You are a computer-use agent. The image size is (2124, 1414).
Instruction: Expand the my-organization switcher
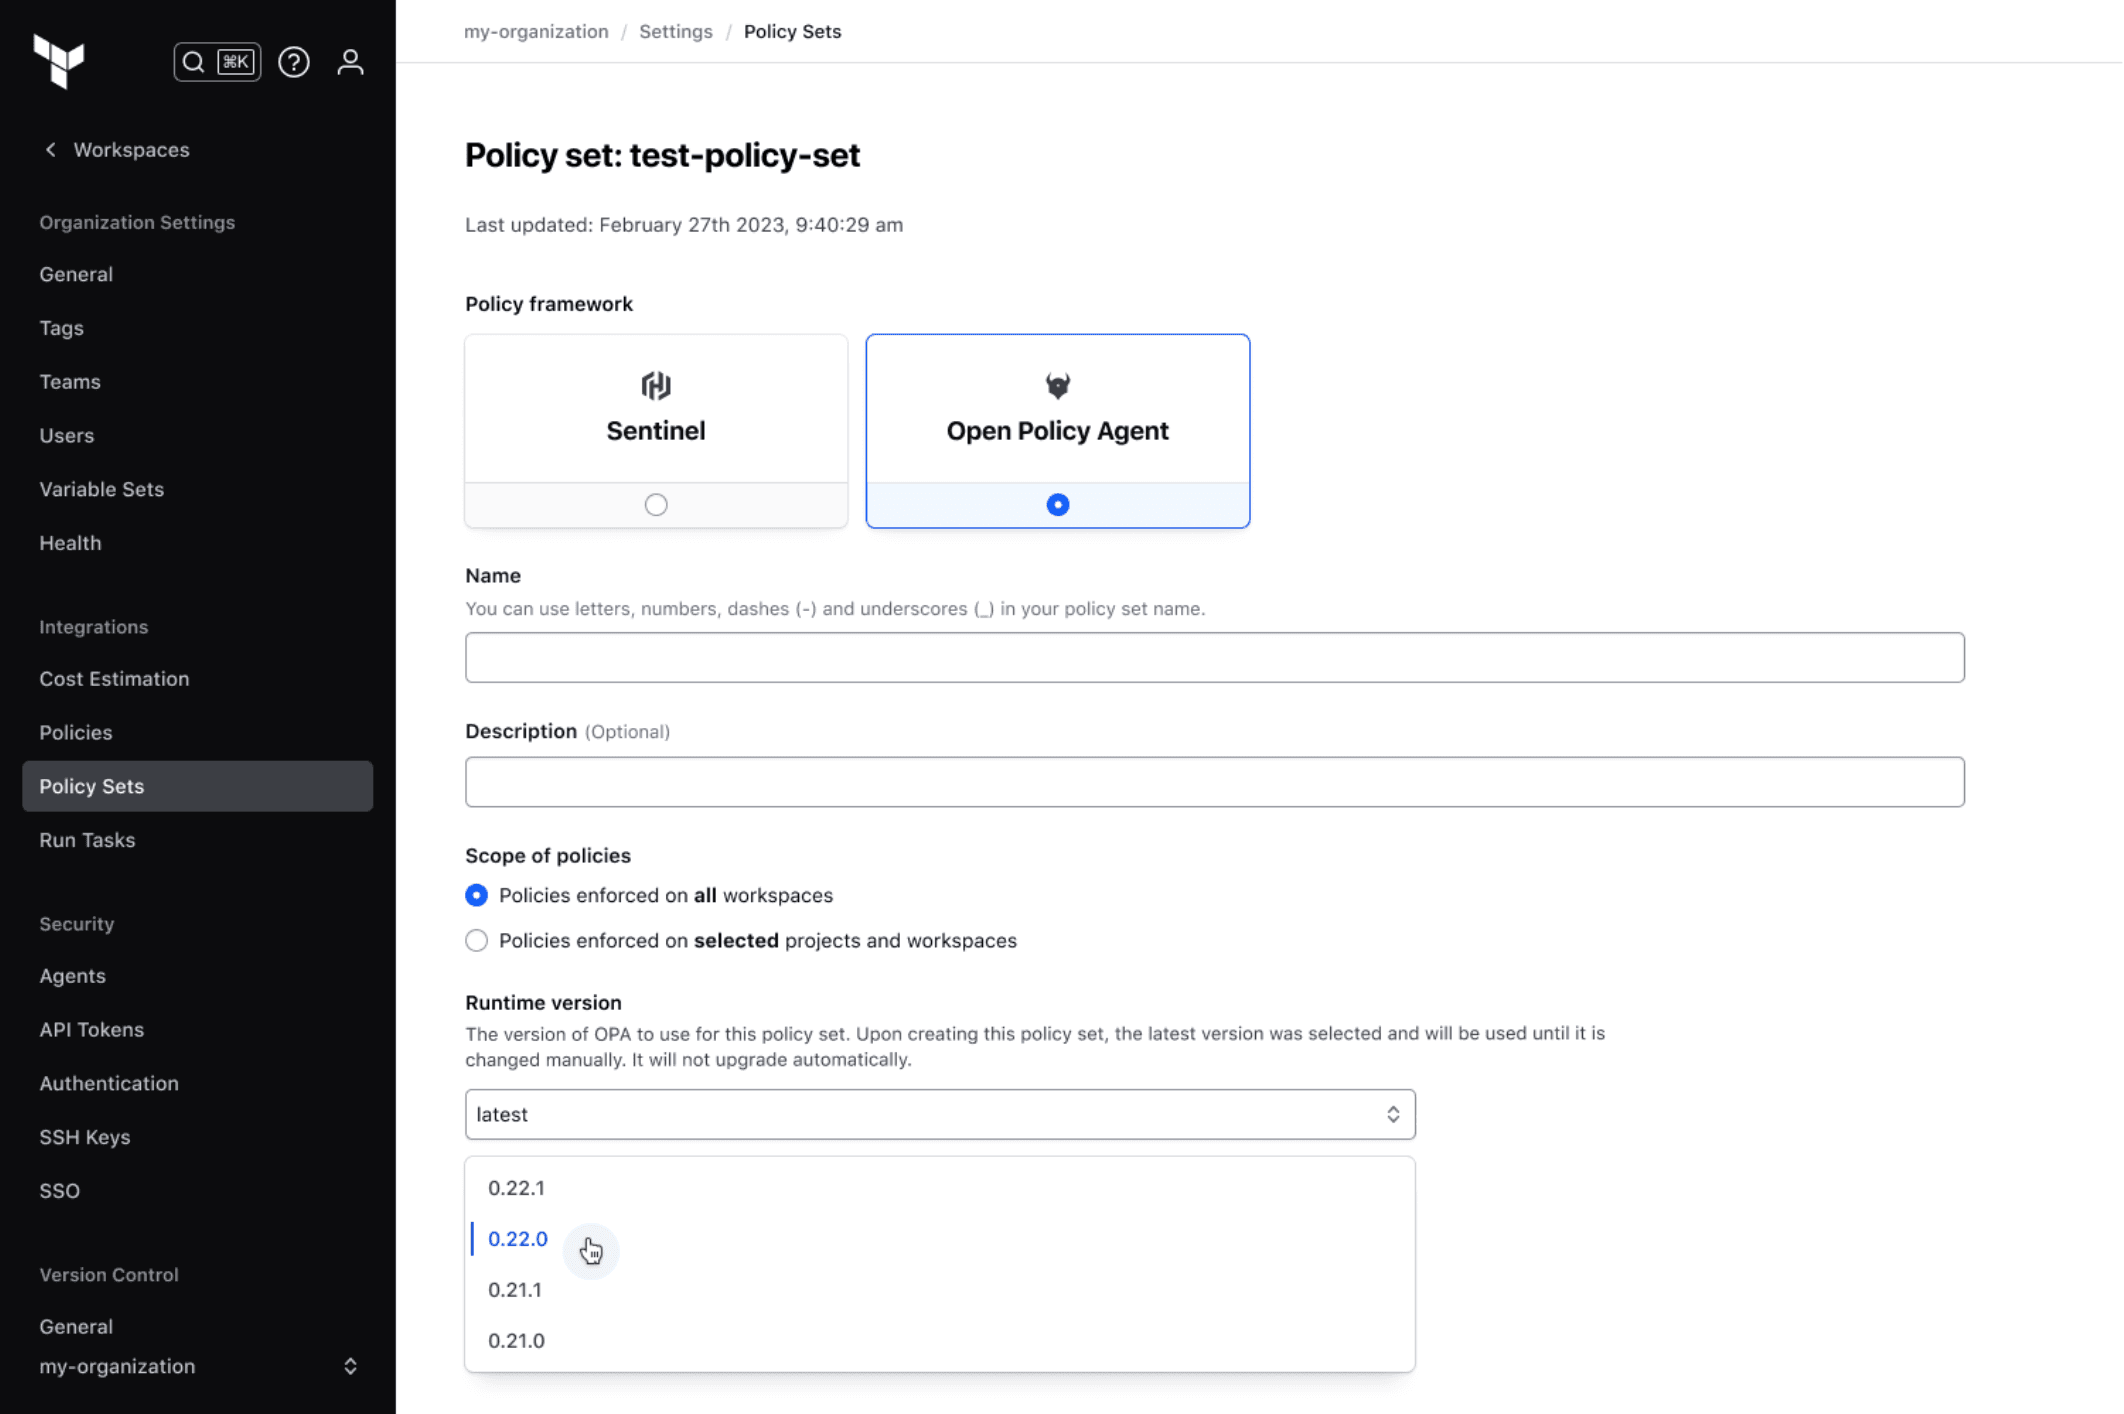(x=350, y=1366)
